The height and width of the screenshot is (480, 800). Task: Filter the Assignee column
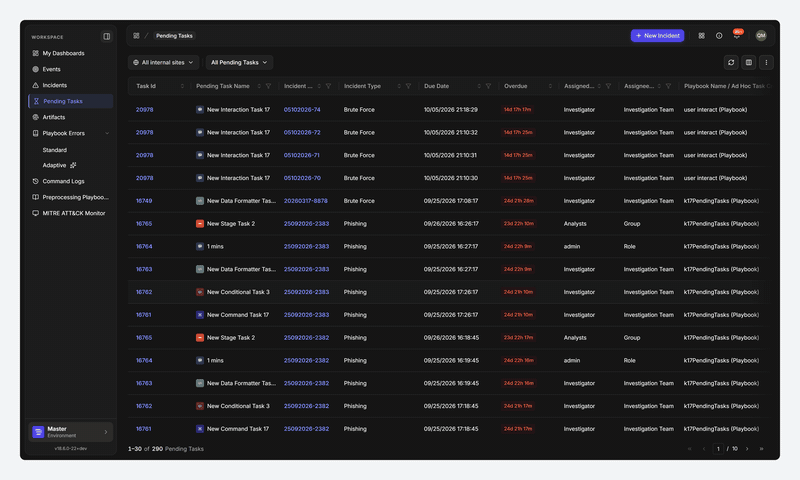point(668,86)
